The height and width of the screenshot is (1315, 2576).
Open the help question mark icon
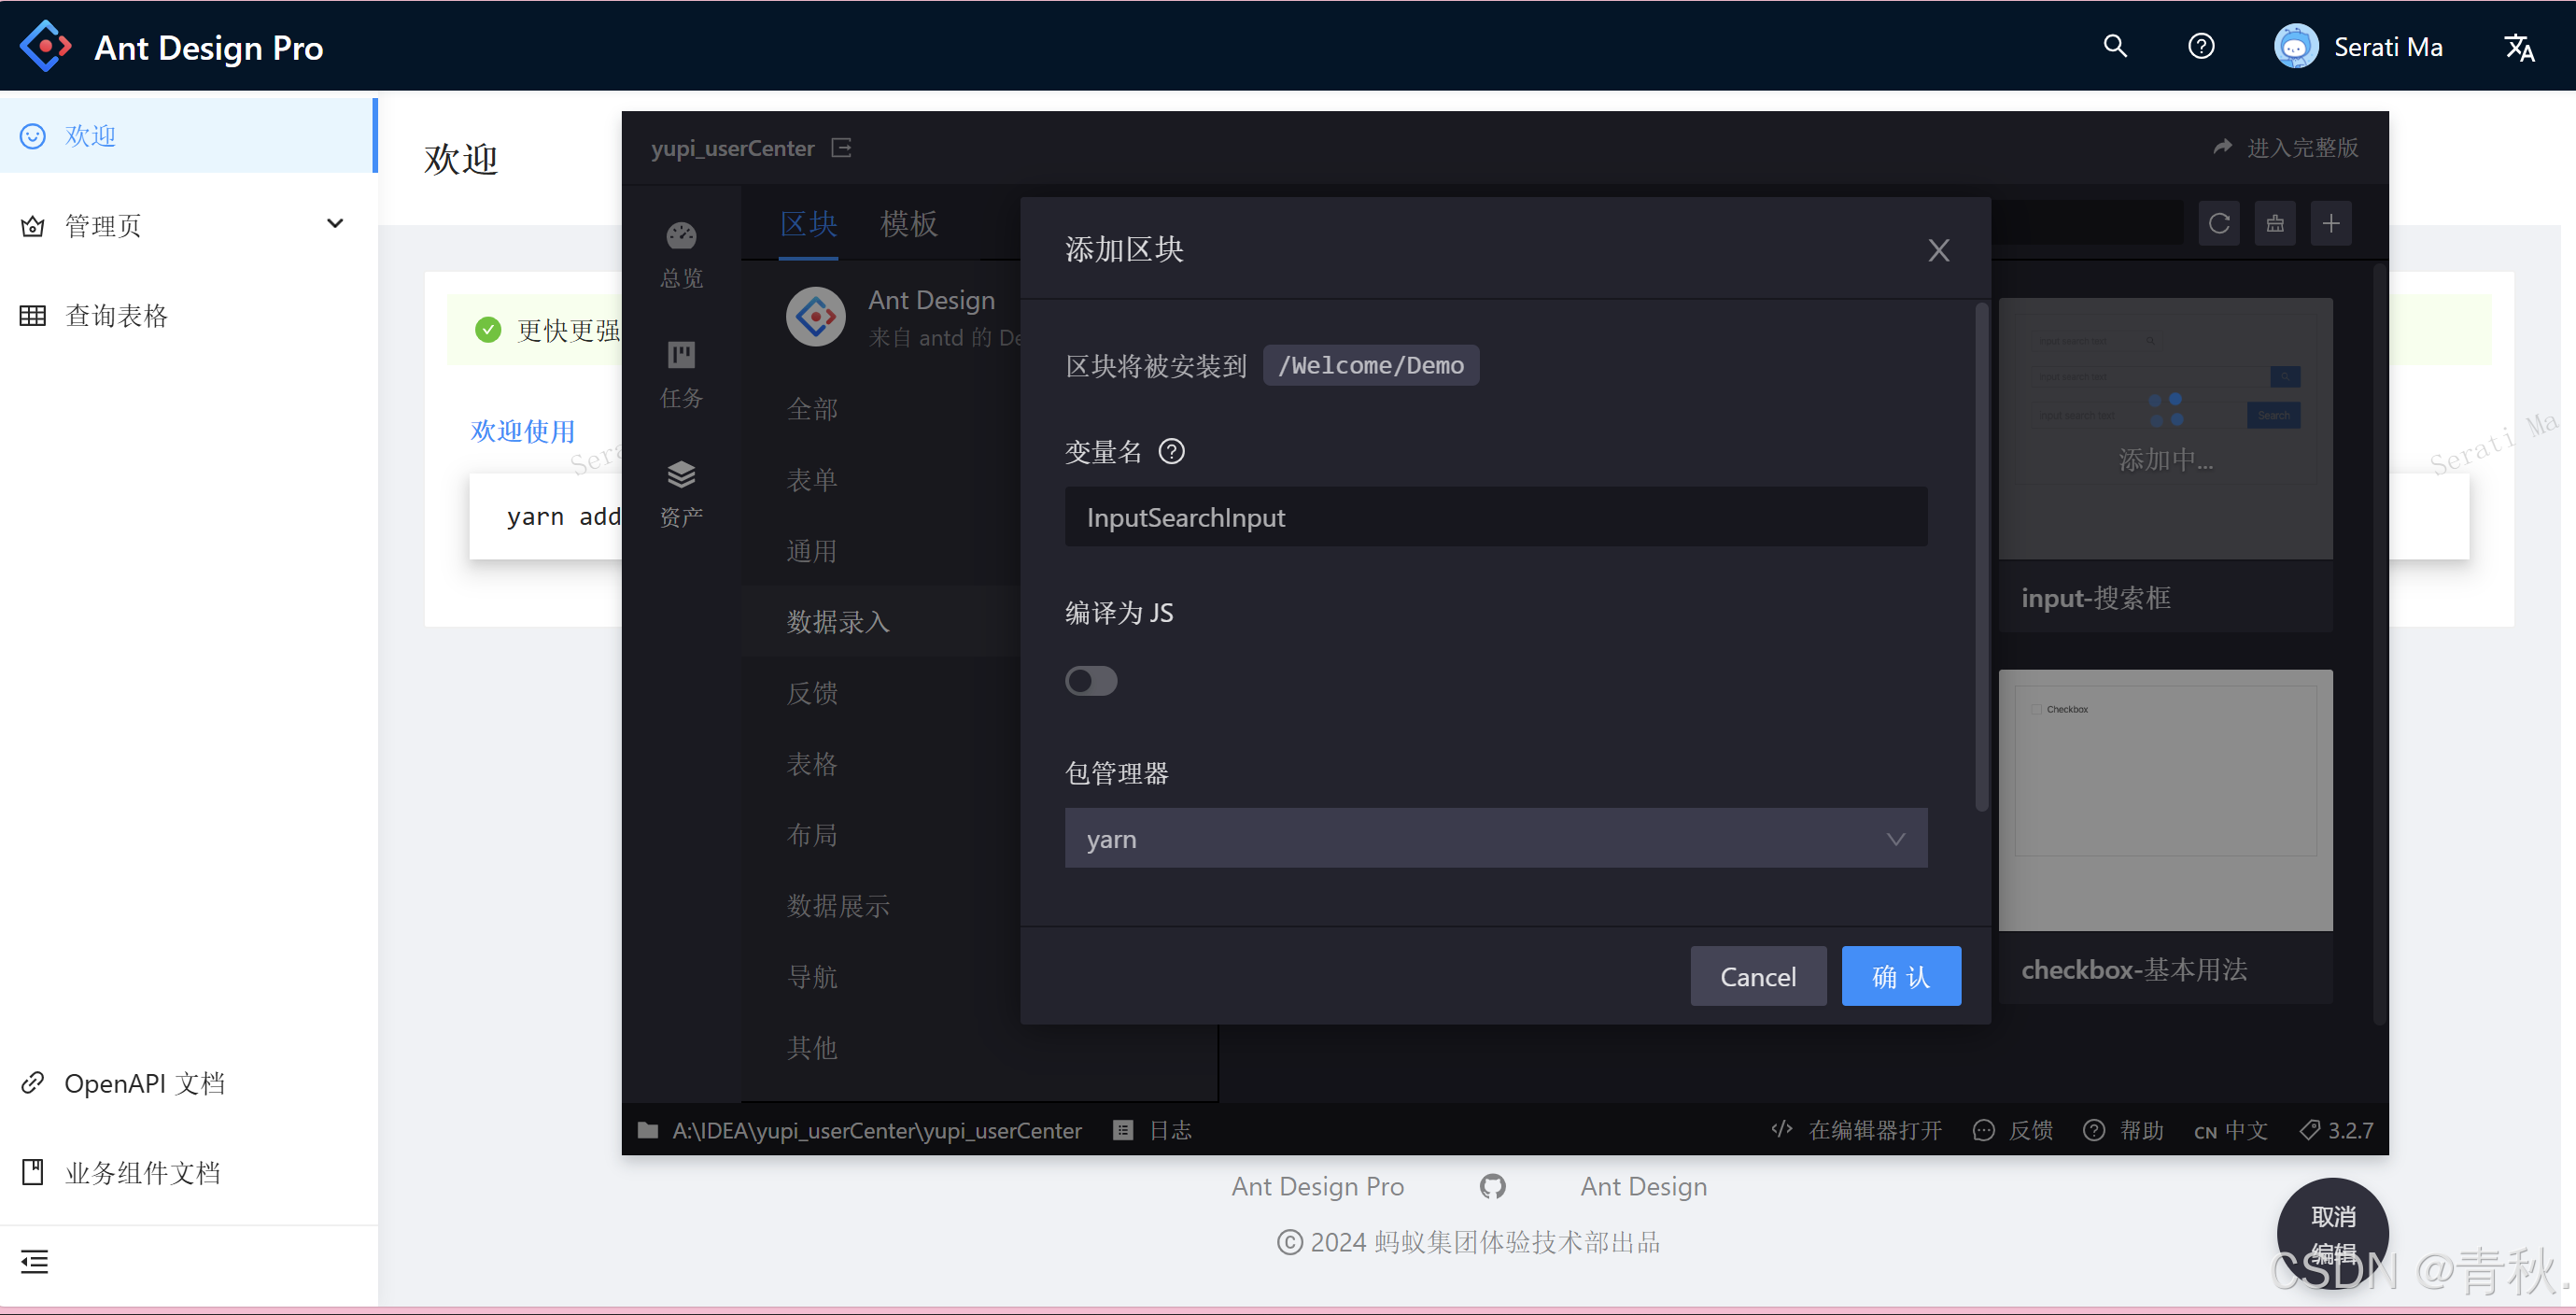click(2200, 46)
